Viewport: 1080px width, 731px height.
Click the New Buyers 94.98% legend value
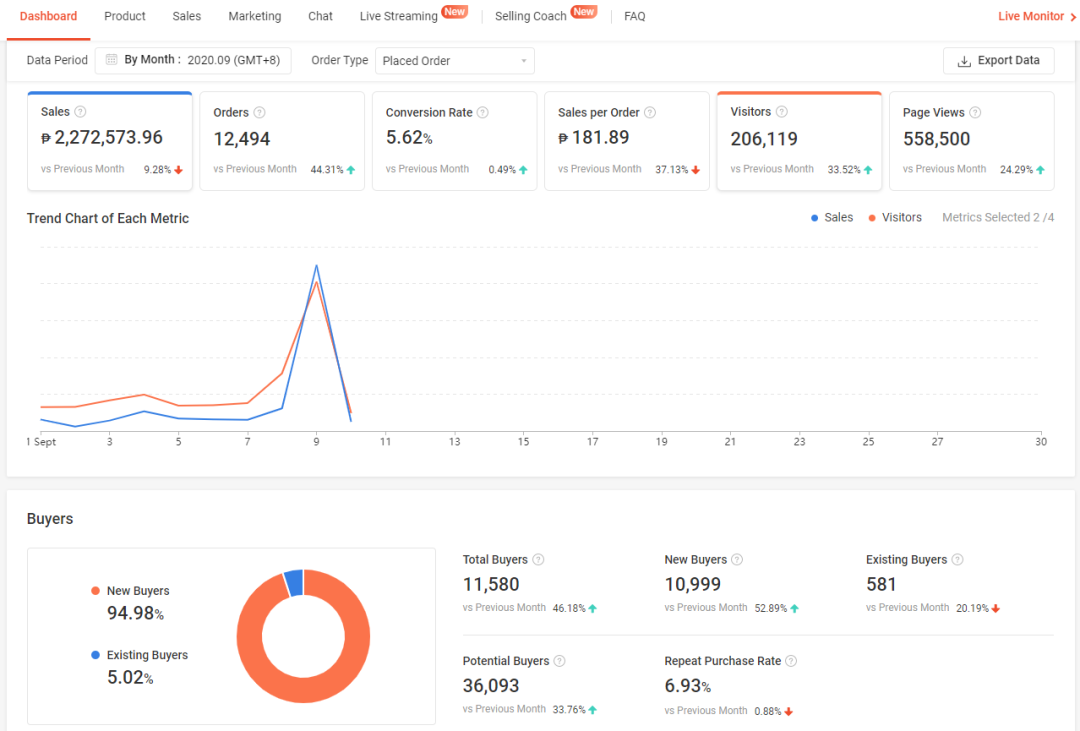(135, 613)
